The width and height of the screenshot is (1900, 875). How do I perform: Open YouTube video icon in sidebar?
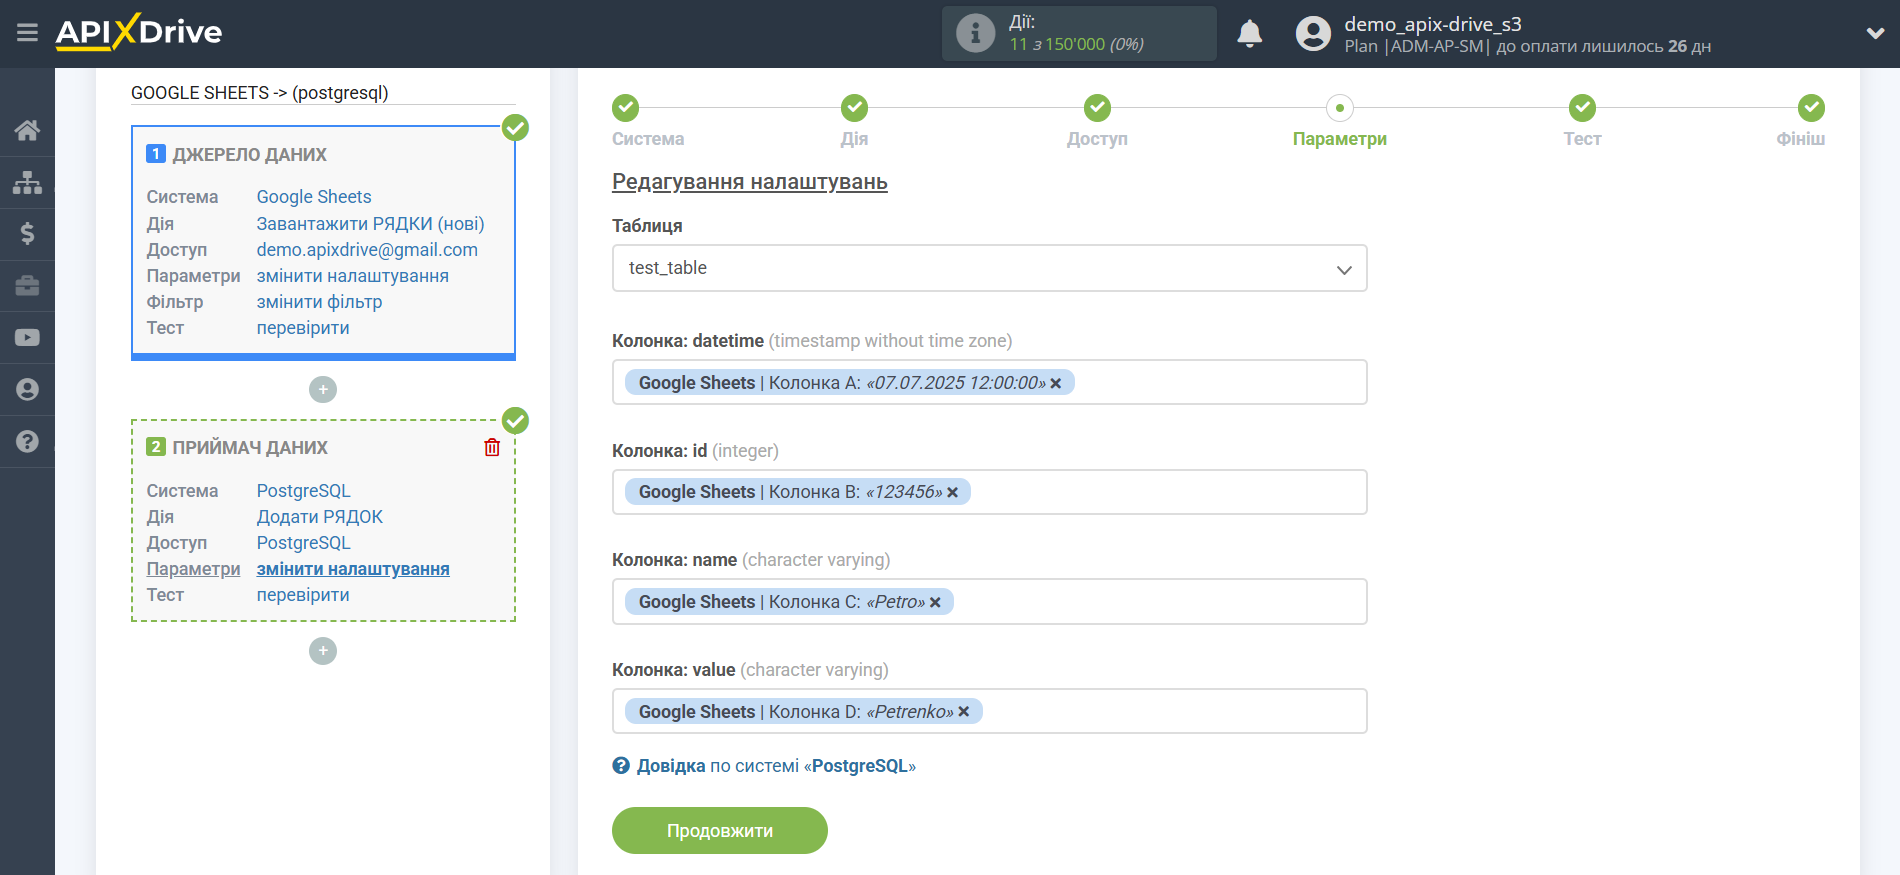27,338
